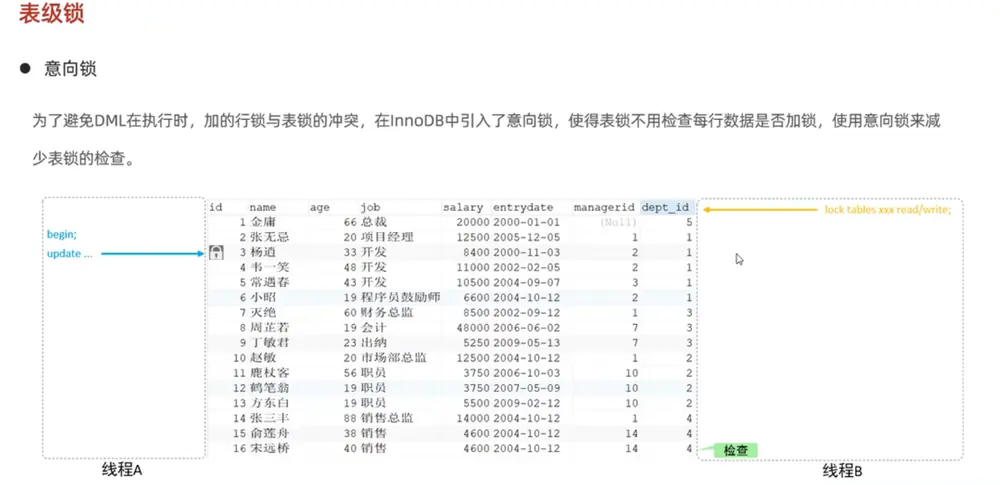Click the job cell 销售总监
The width and height of the screenshot is (1000, 485).
387,418
